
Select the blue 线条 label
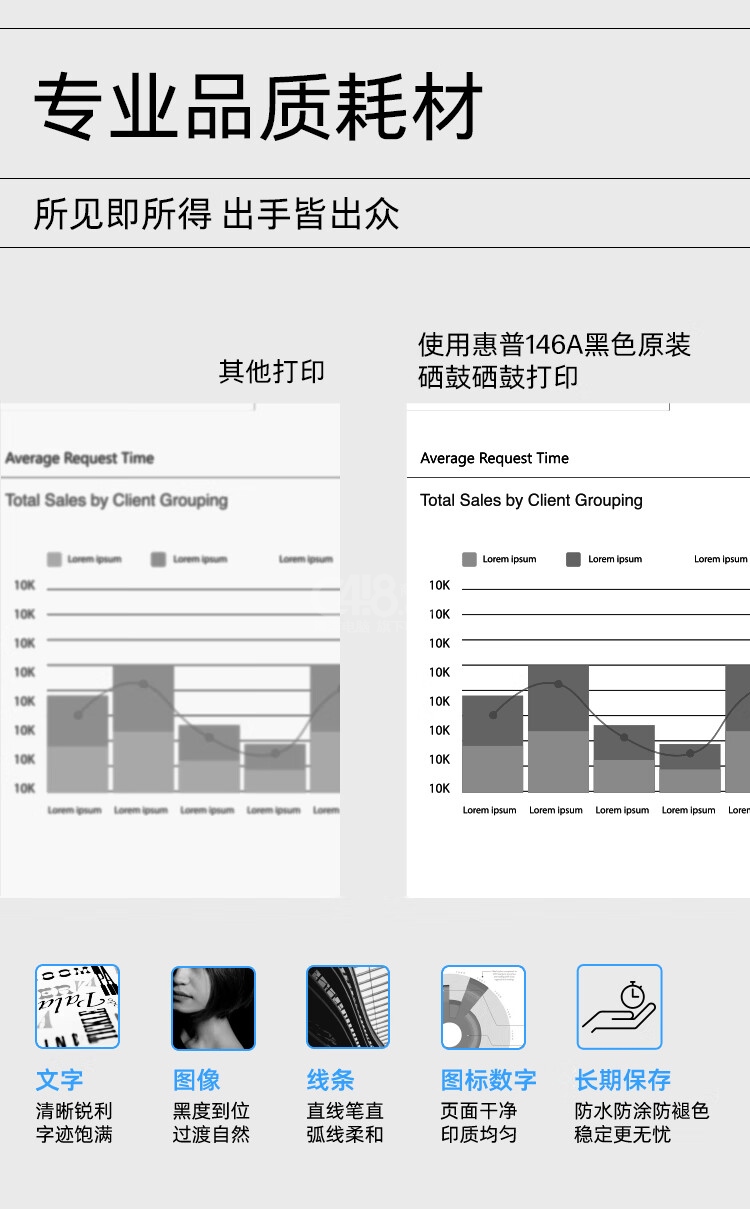[330, 1080]
